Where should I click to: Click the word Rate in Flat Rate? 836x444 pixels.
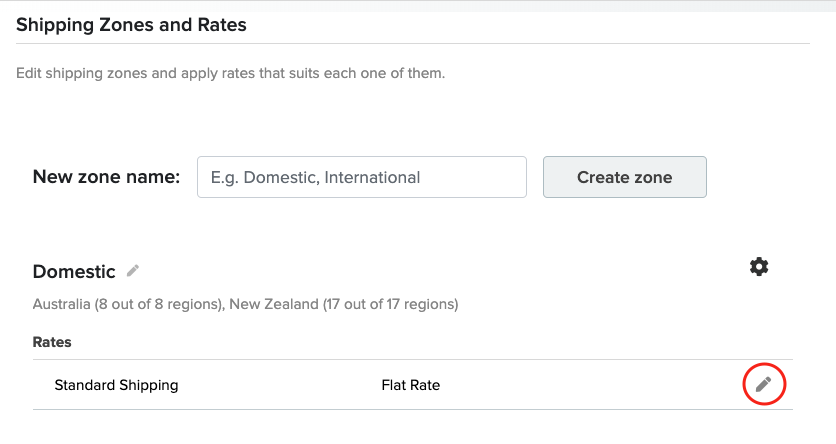pos(425,385)
